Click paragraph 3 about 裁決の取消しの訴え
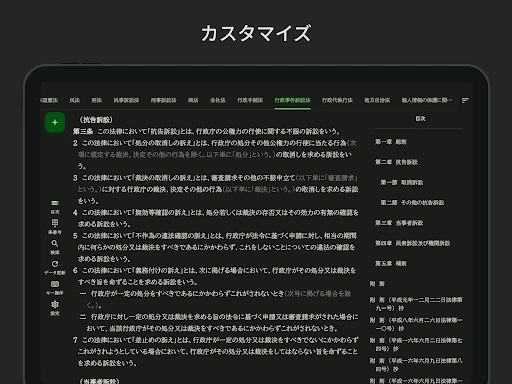Viewport: 512px width, 384px height. (x=216, y=189)
